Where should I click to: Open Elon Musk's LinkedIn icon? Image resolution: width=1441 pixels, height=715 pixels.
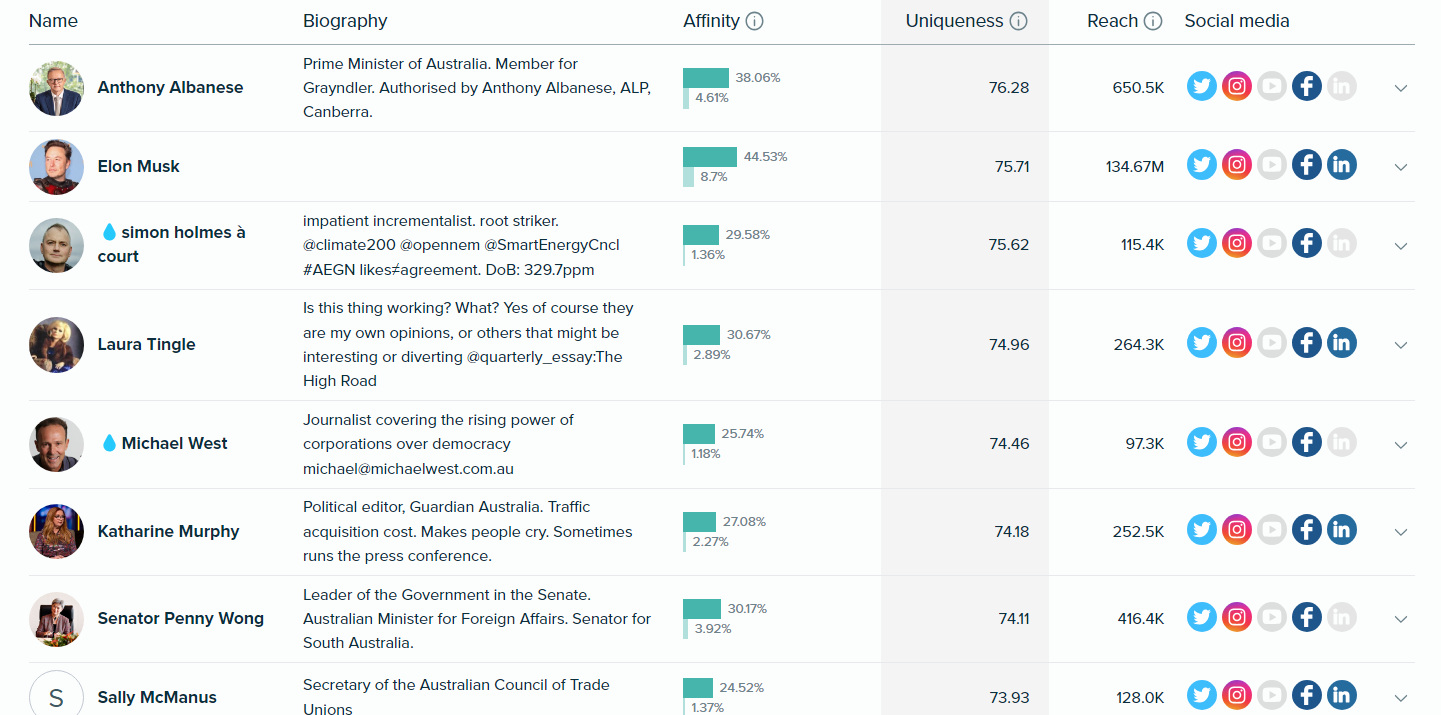[1342, 165]
